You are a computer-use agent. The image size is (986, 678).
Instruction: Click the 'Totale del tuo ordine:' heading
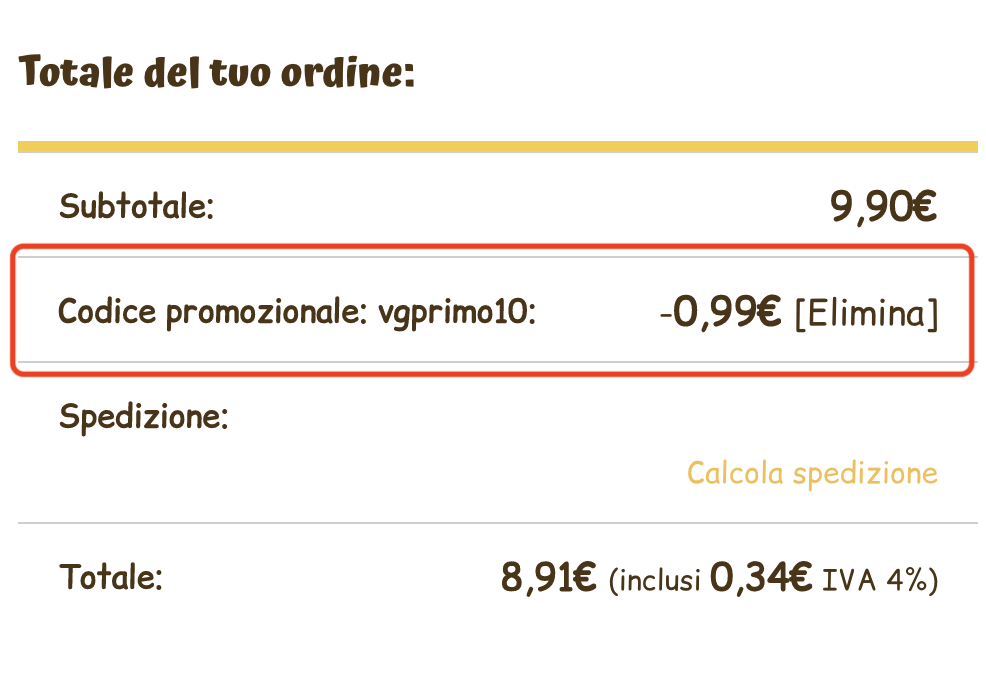point(216,73)
